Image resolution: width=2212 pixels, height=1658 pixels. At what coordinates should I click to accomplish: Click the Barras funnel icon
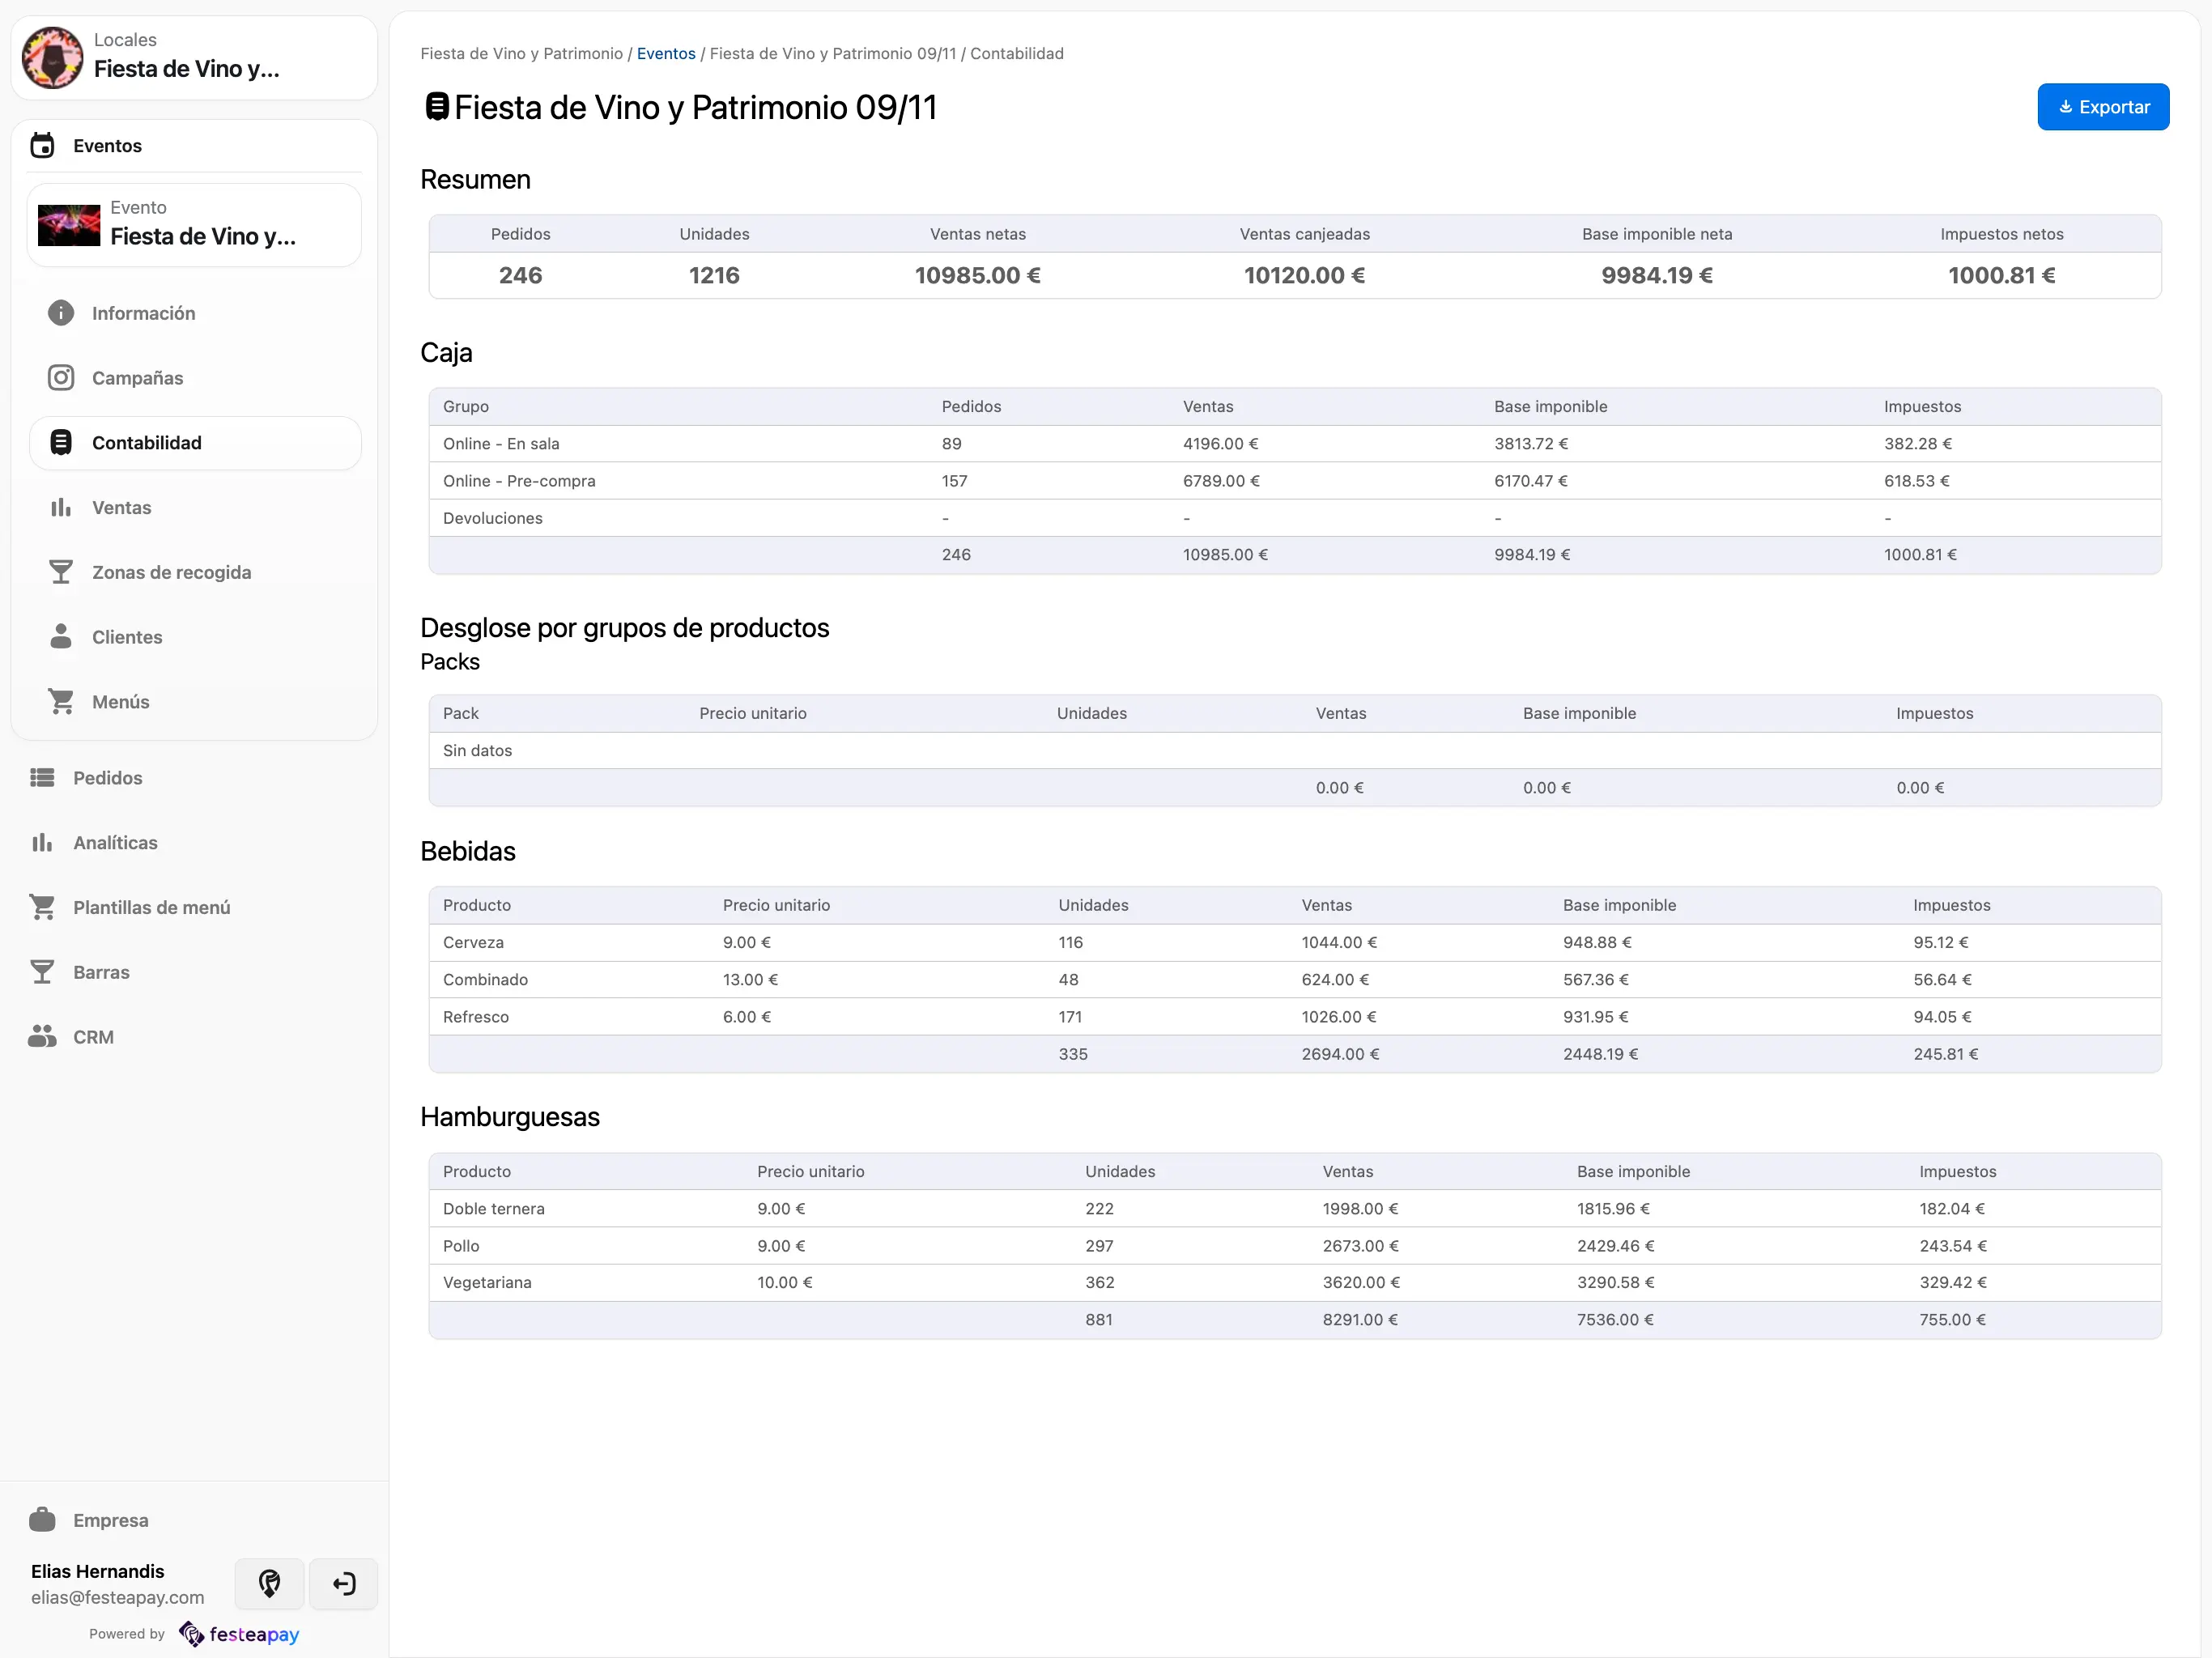pos(41,972)
